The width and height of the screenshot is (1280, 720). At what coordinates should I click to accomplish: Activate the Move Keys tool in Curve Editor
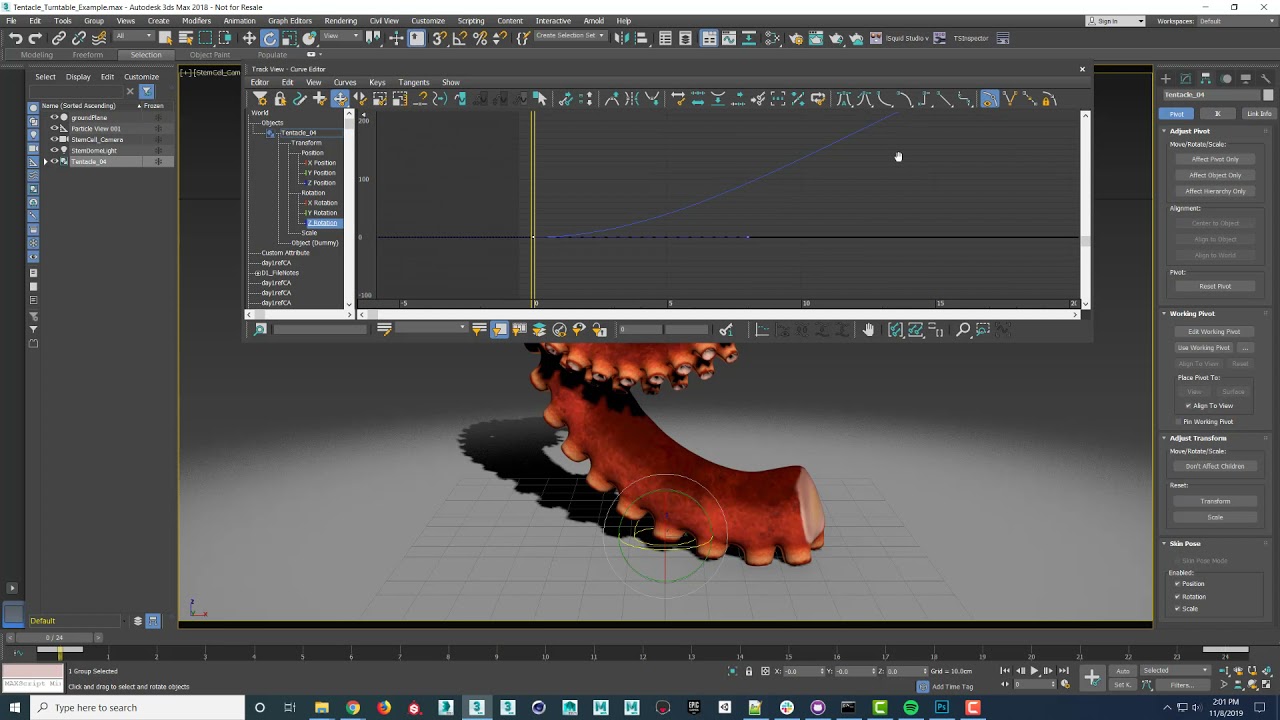click(340, 98)
